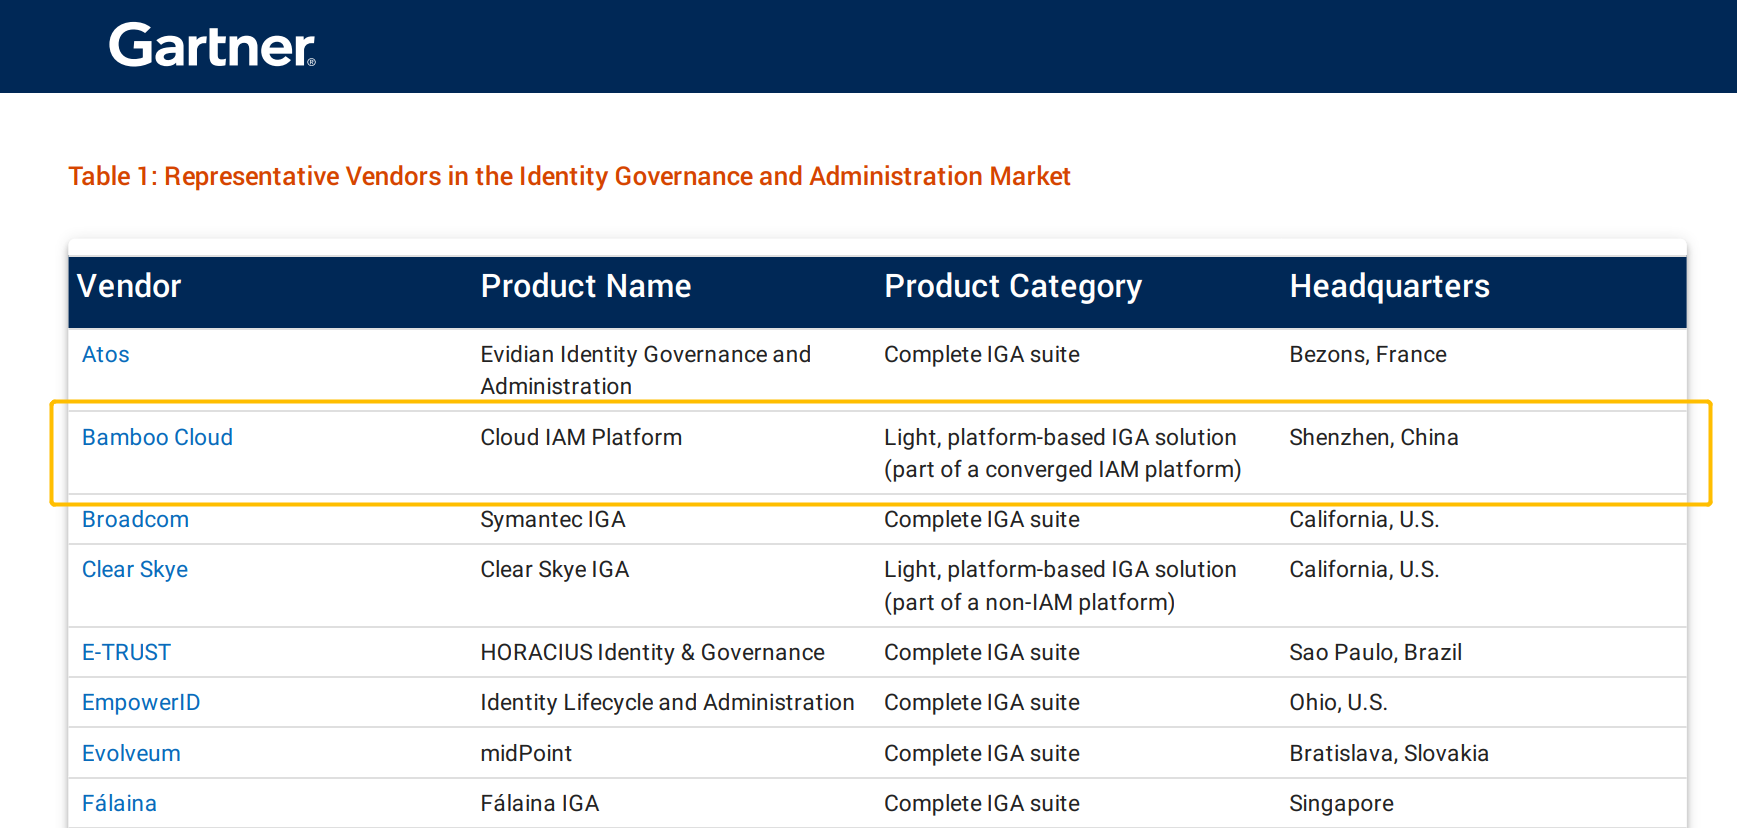Select the 'Singapore' headquarters cell
Screen dimensions: 1737x828
pos(1342,804)
